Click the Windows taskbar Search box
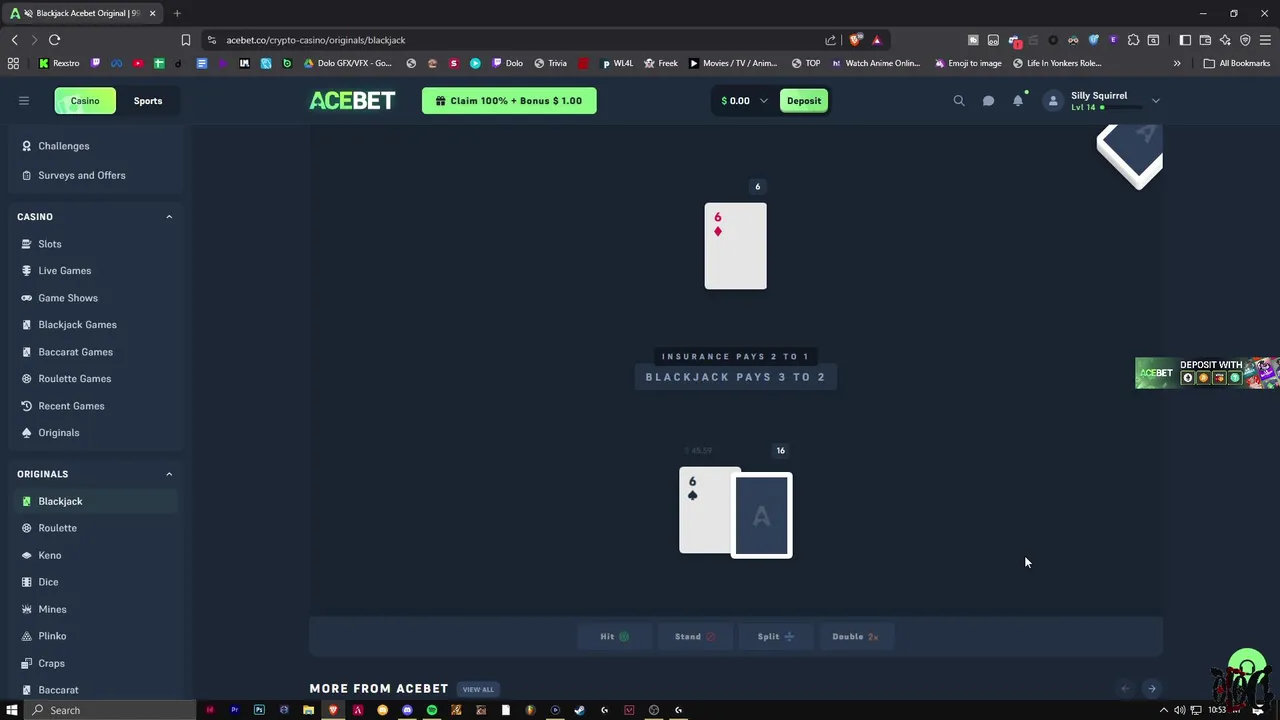 click(108, 710)
